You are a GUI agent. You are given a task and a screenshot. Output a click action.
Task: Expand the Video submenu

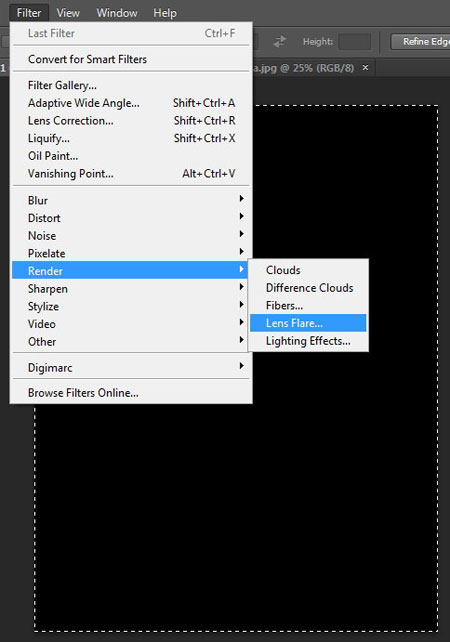click(x=131, y=323)
